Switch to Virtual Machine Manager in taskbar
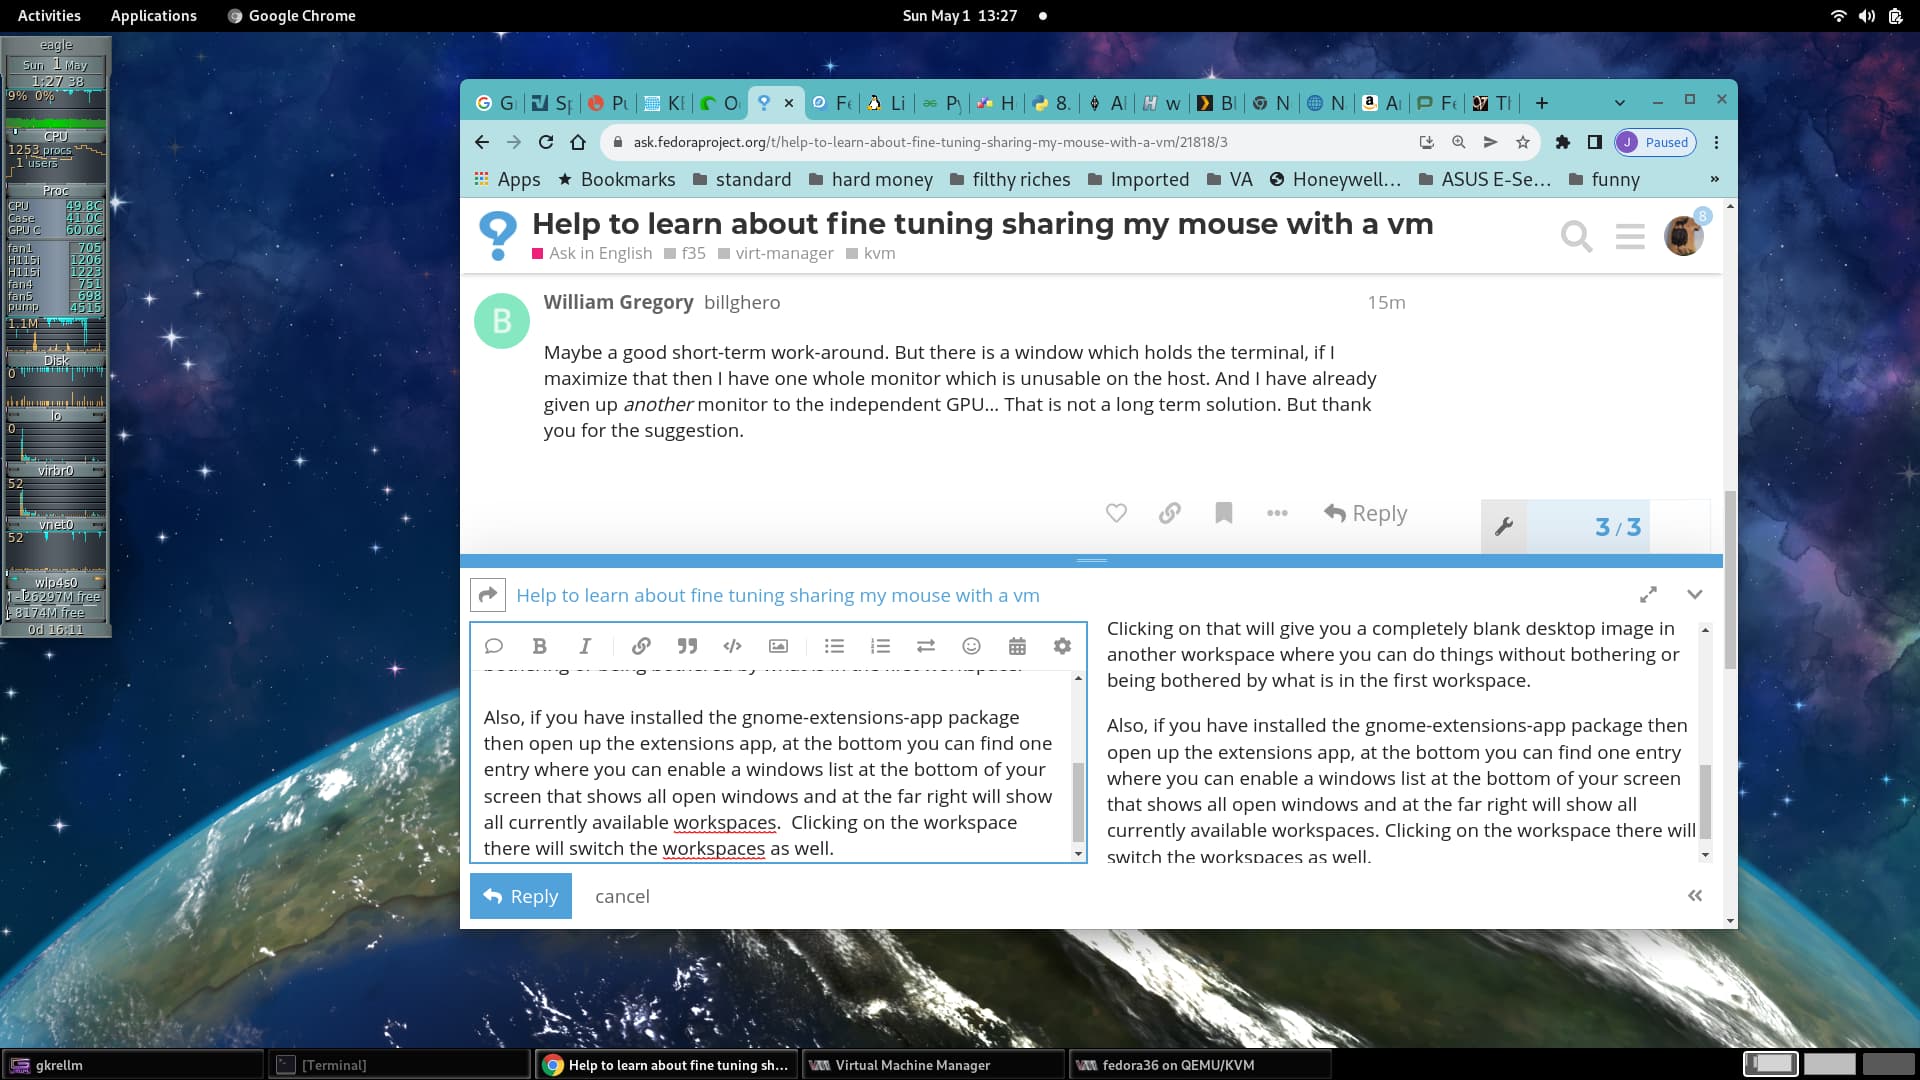Screen dimensions: 1920x1080 pos(911,1065)
